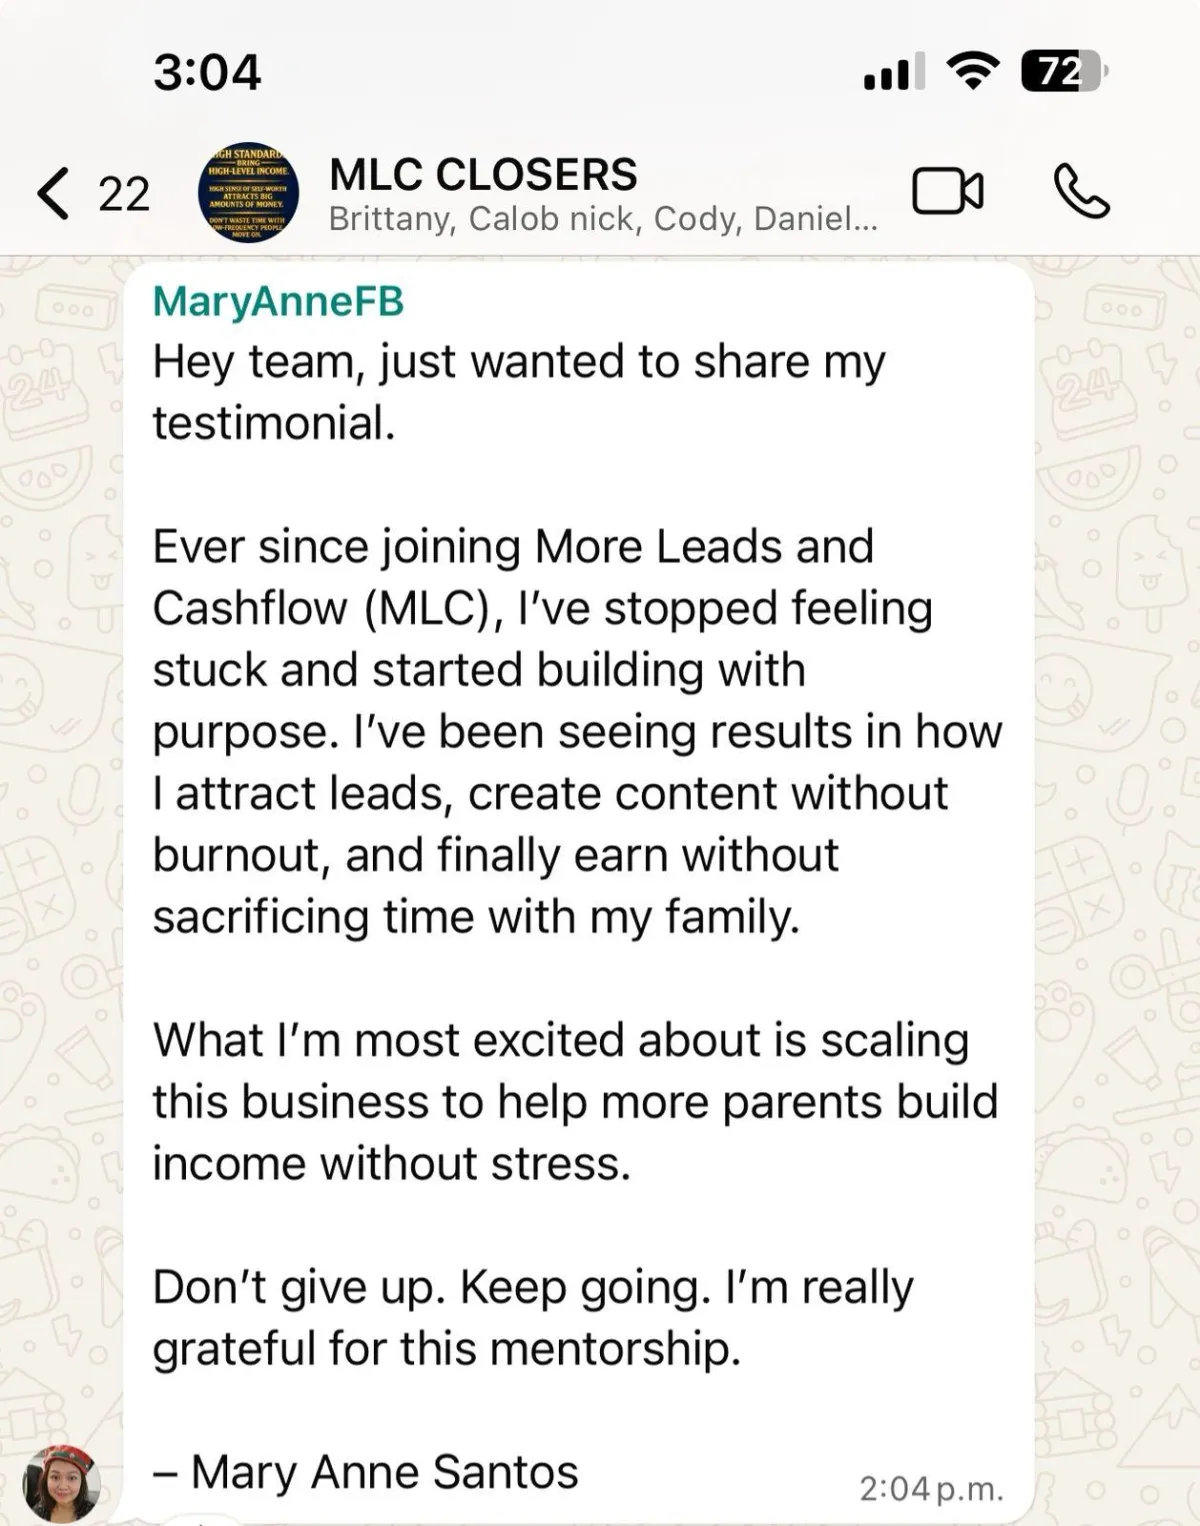Start a voice call via phone icon
Image resolution: width=1200 pixels, height=1526 pixels.
point(1081,191)
